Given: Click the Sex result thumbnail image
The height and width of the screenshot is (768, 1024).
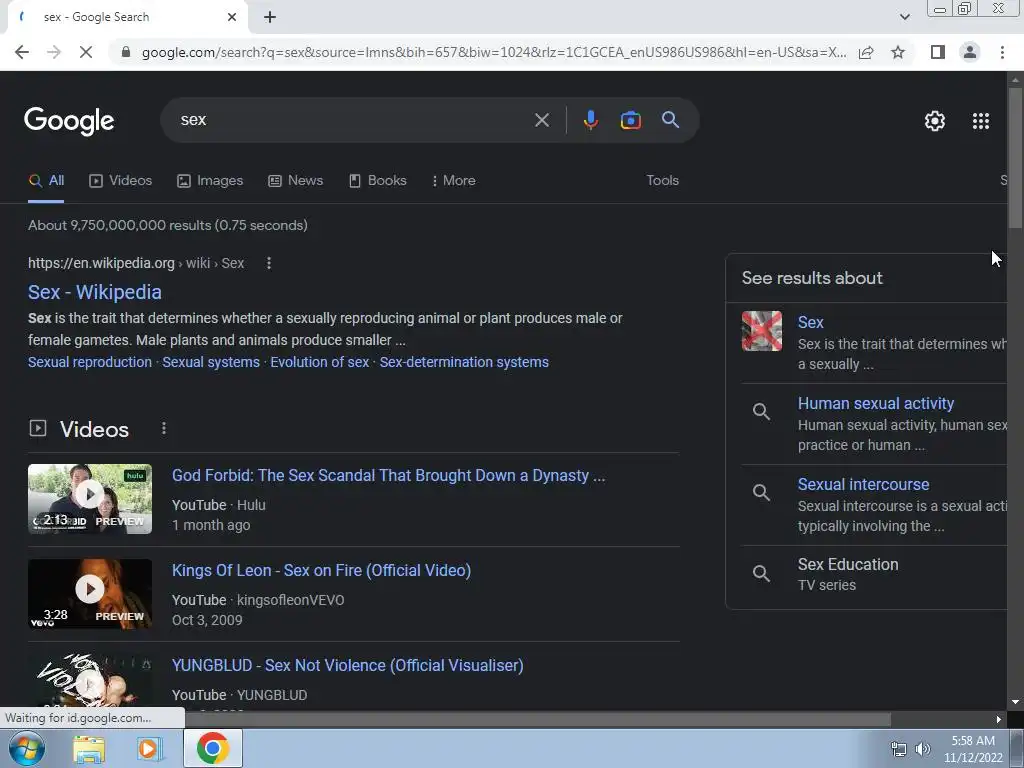Looking at the screenshot, I should pyautogui.click(x=761, y=331).
